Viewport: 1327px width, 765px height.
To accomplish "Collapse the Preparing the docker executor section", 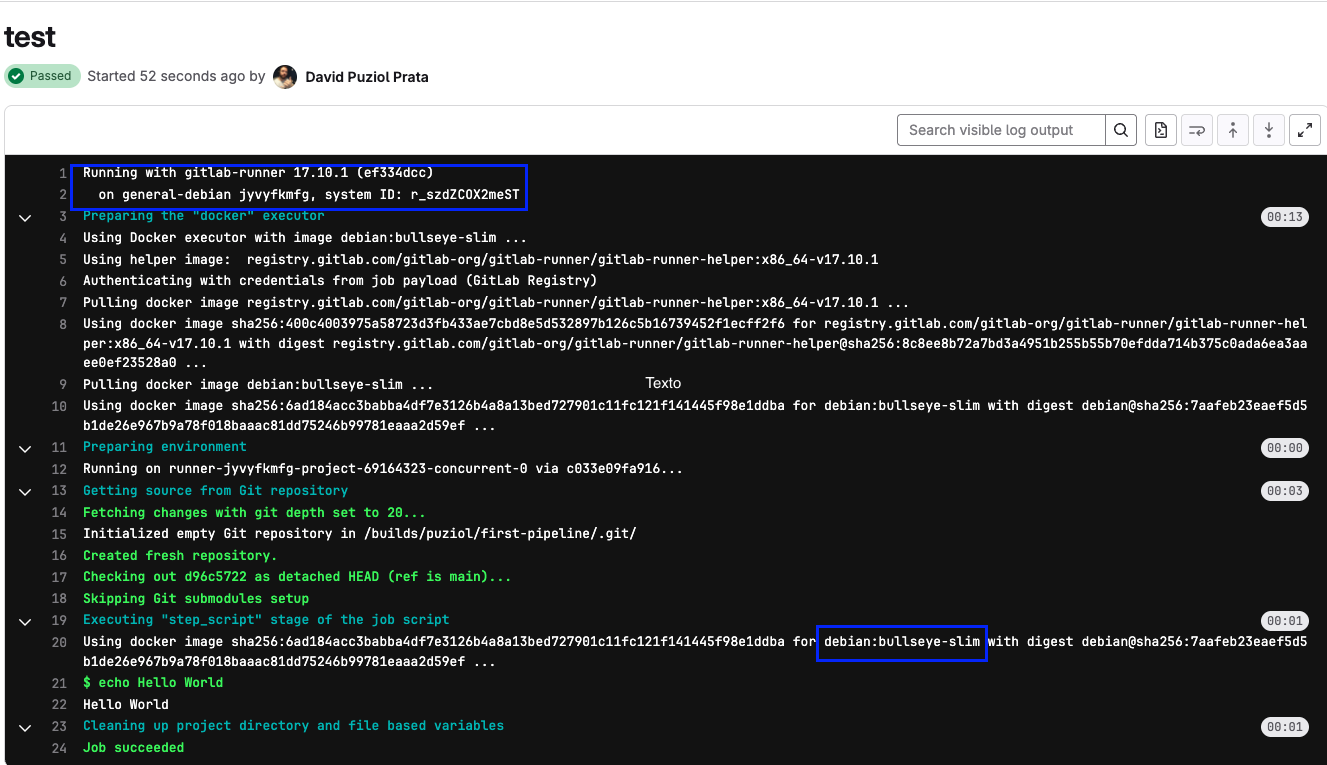I will click(25, 217).
